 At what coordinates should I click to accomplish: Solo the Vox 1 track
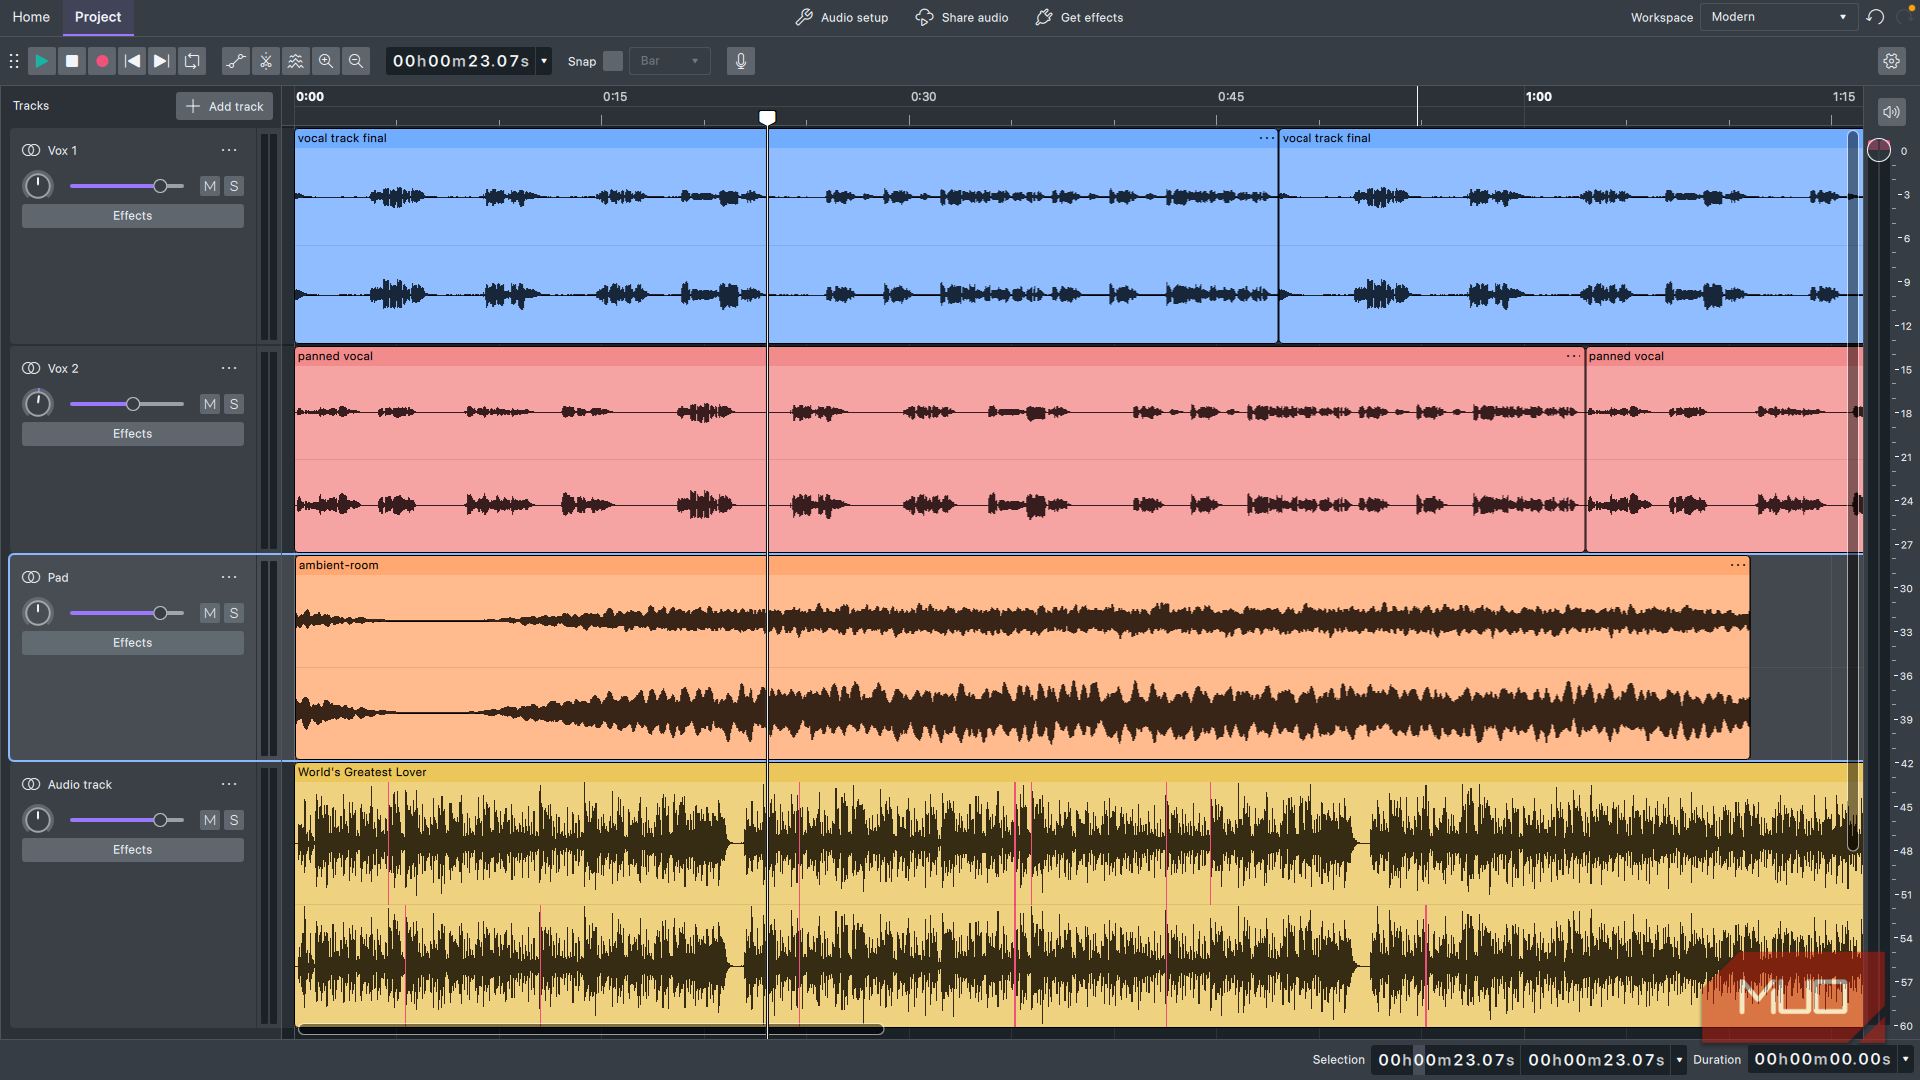tap(234, 186)
